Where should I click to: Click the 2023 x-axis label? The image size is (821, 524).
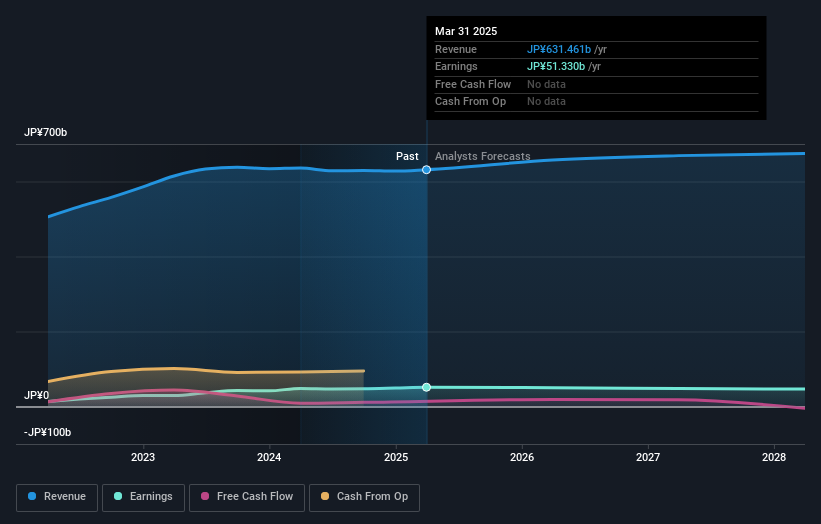[x=142, y=458]
